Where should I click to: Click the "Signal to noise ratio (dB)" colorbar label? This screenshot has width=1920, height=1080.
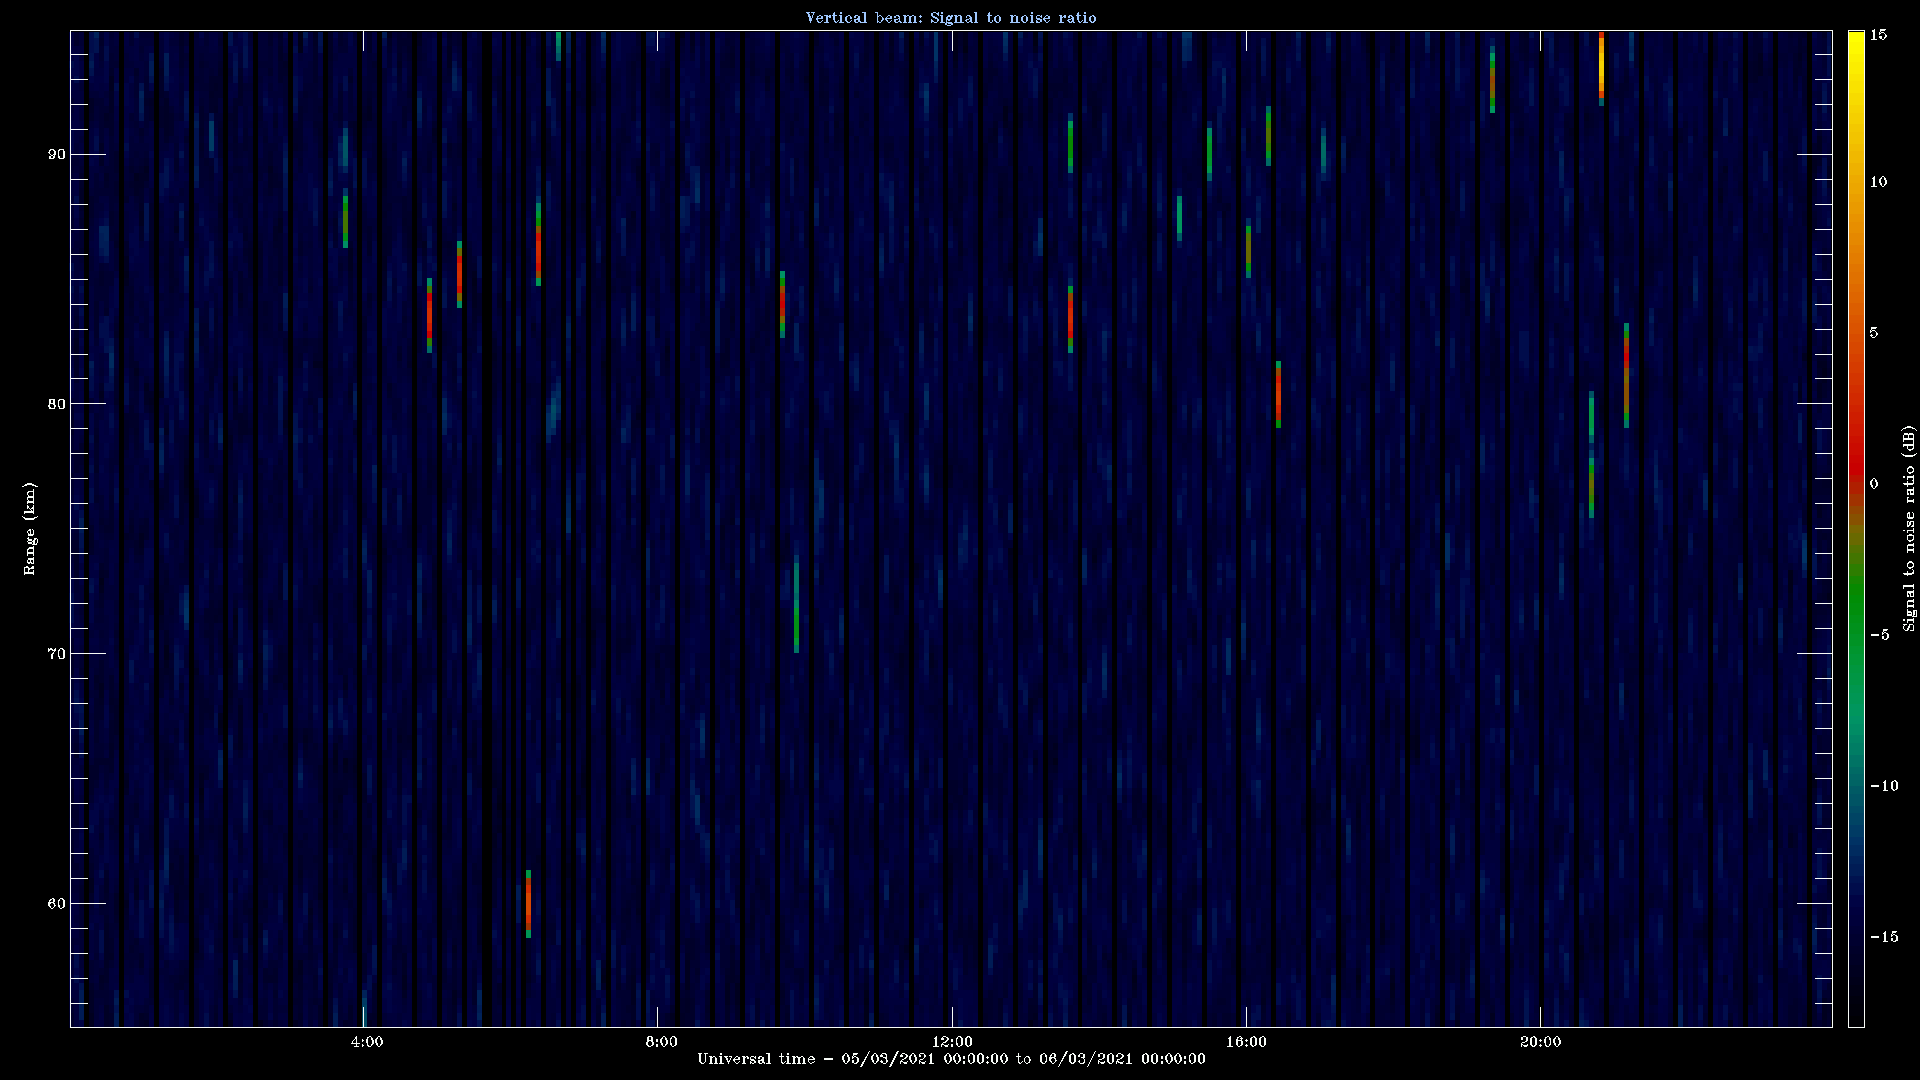pyautogui.click(x=1909, y=528)
